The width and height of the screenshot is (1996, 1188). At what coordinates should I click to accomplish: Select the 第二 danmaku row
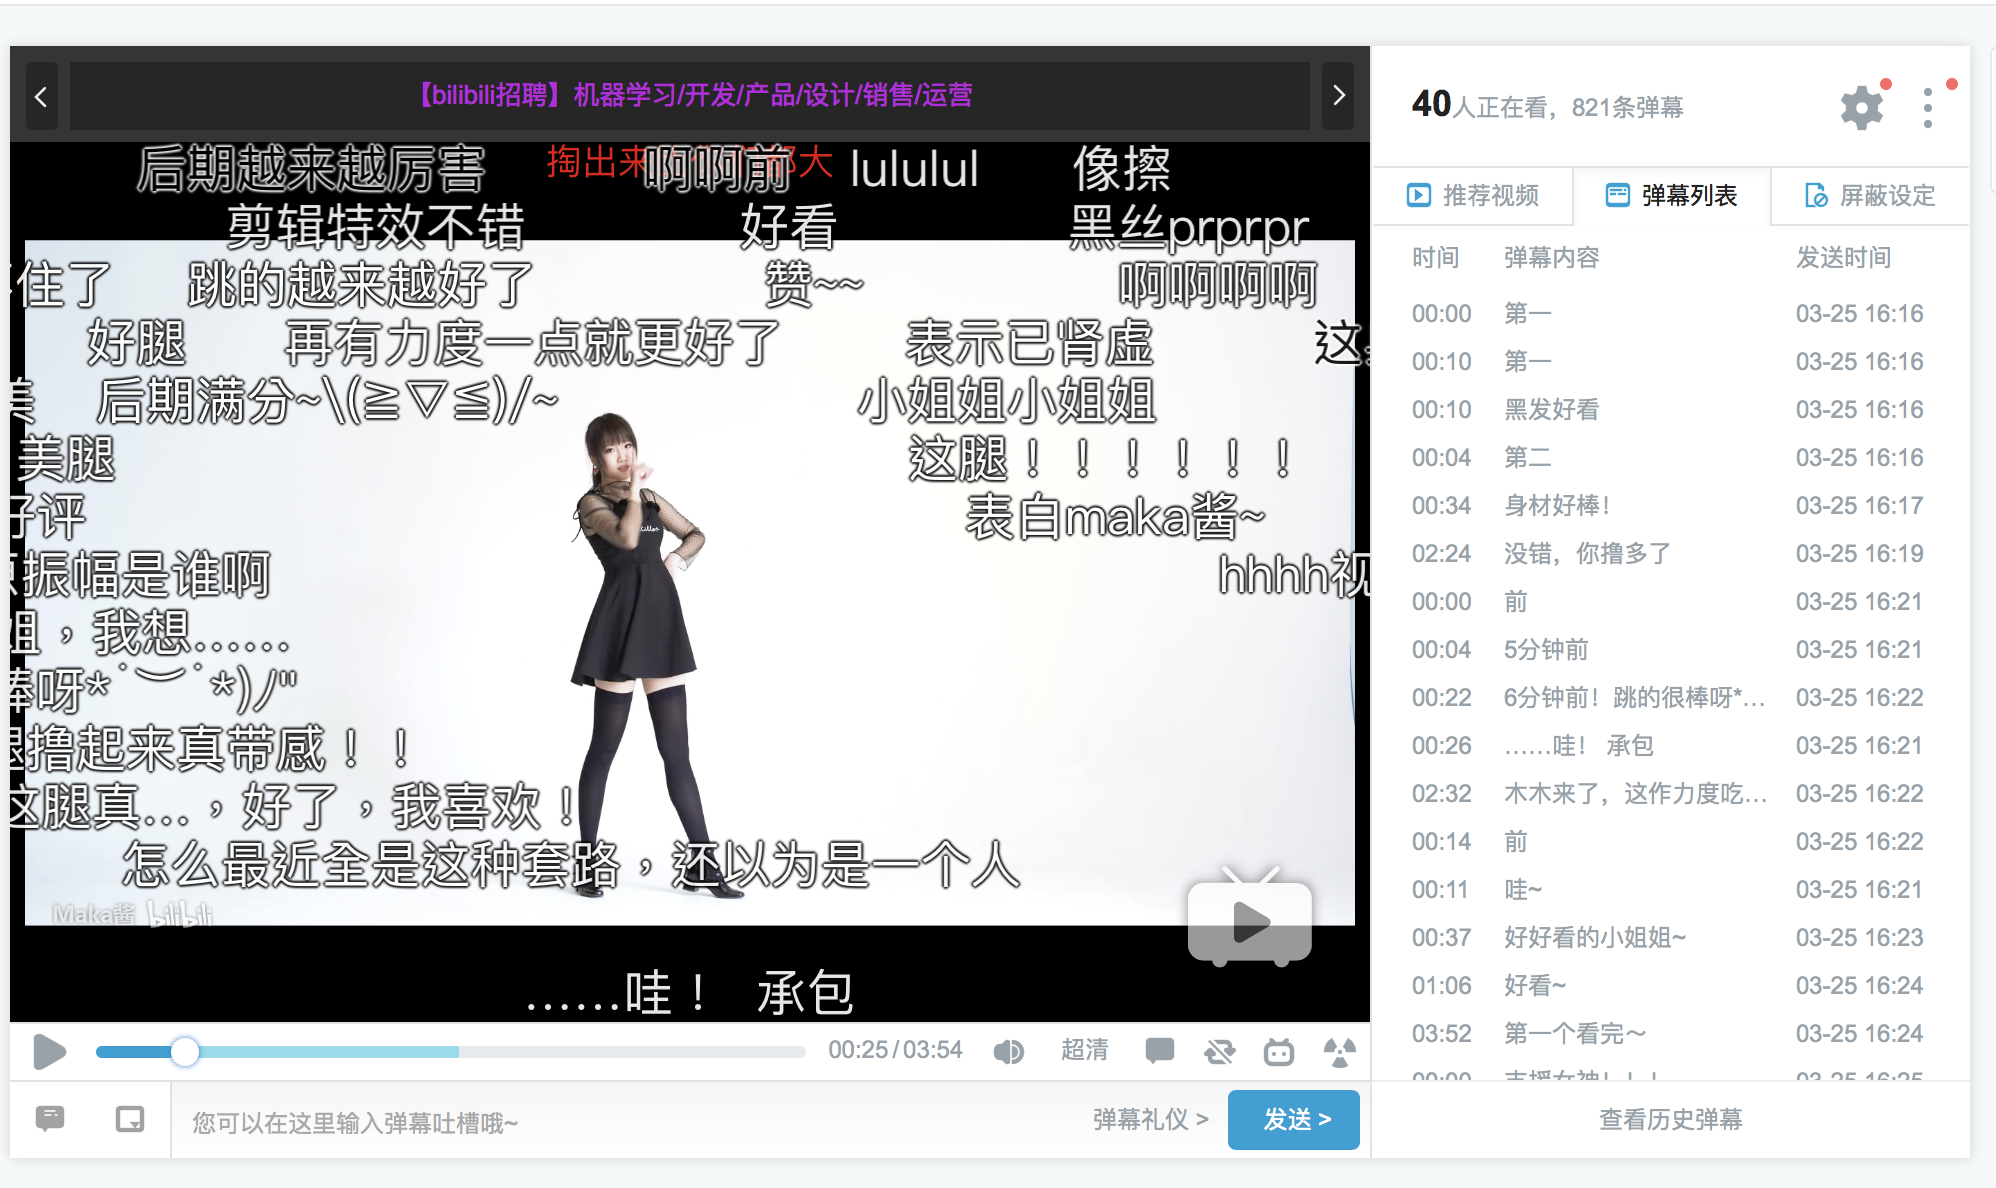tap(1670, 457)
